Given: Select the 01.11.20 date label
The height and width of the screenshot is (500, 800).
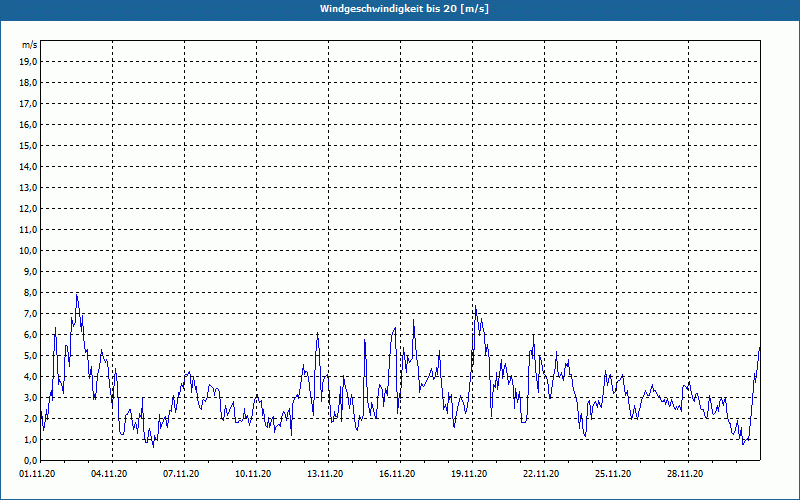Looking at the screenshot, I should pyautogui.click(x=37, y=473).
